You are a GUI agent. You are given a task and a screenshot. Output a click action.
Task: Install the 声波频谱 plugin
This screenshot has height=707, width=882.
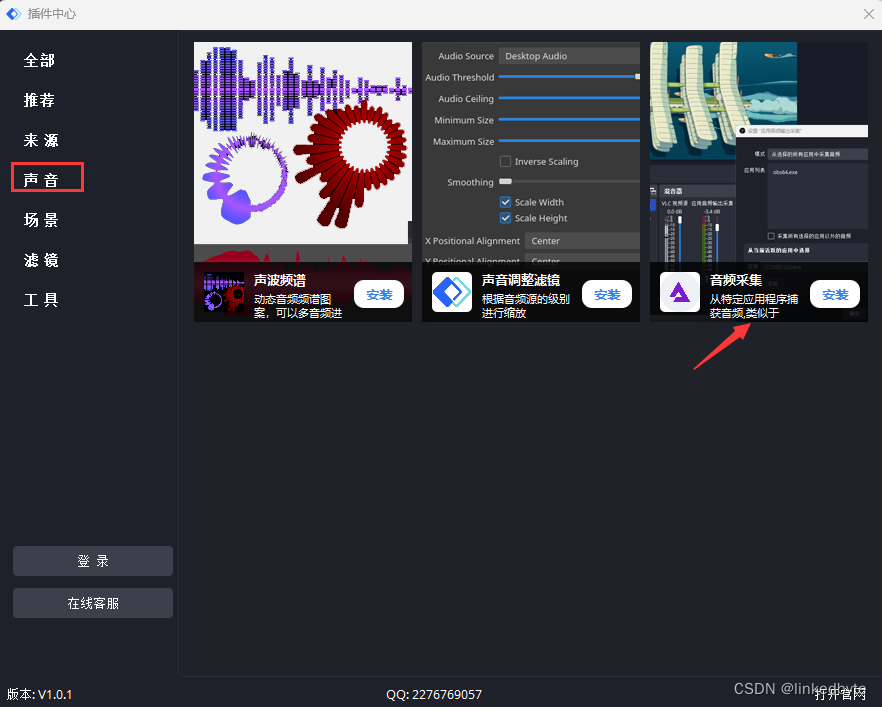pos(379,294)
